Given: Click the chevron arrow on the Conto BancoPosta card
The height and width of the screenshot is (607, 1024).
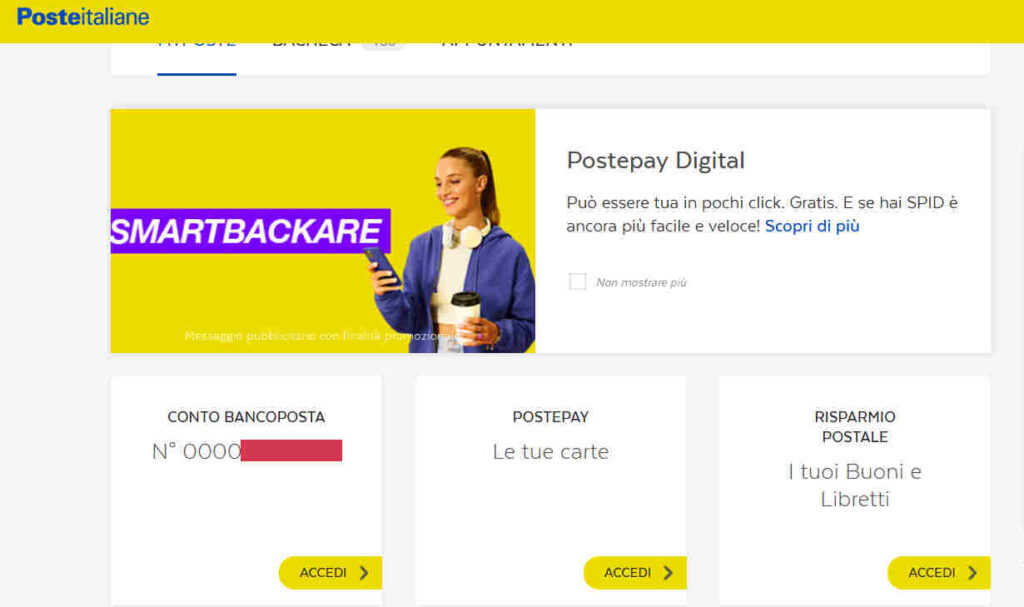Looking at the screenshot, I should click(364, 573).
